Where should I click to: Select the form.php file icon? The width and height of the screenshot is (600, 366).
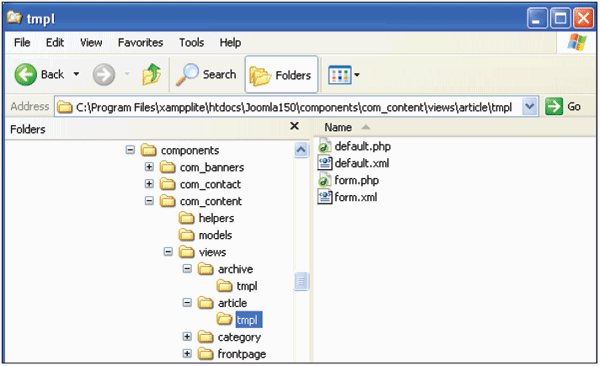(x=324, y=180)
